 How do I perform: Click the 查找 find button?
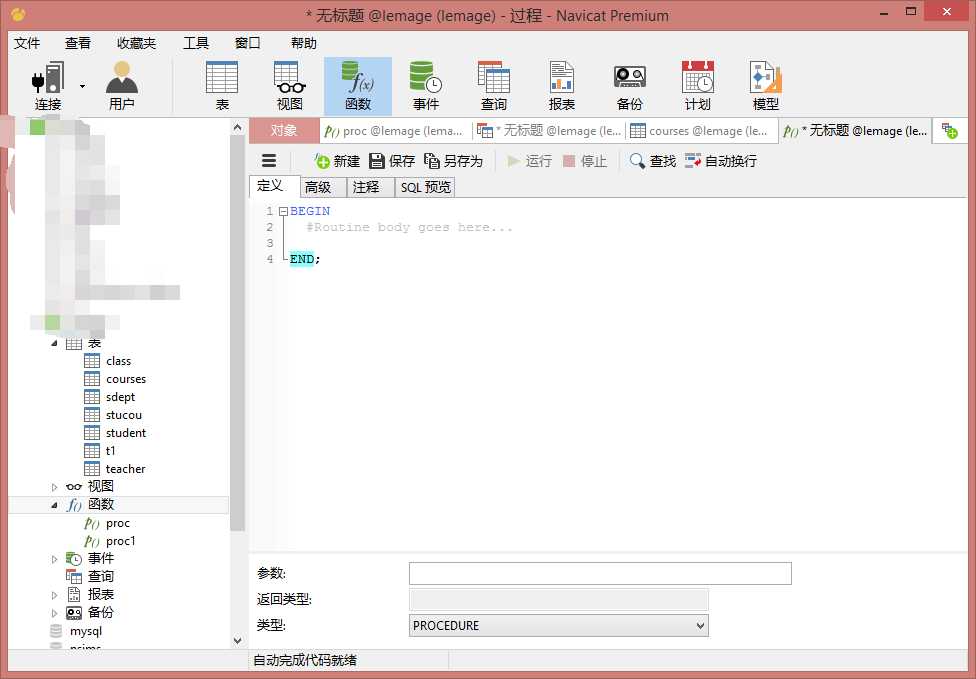pyautogui.click(x=653, y=161)
